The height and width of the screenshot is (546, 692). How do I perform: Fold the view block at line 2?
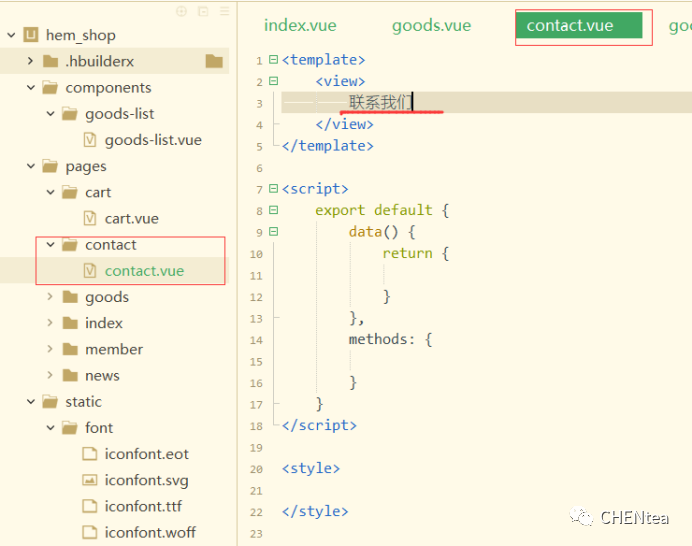tap(274, 81)
